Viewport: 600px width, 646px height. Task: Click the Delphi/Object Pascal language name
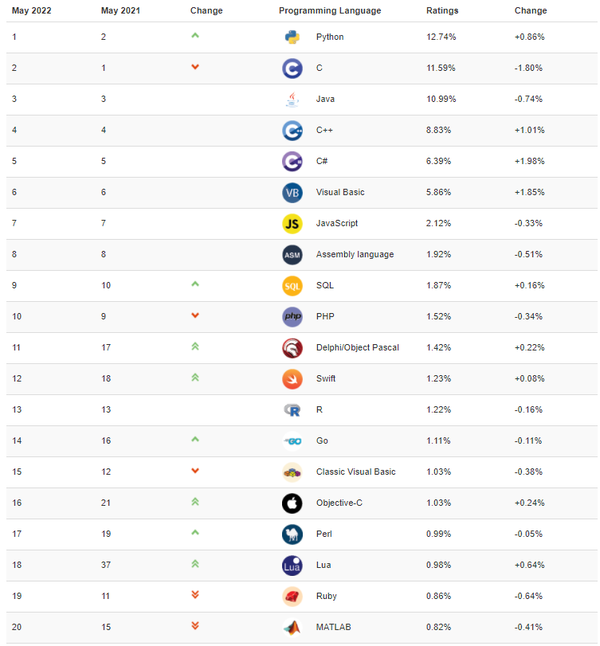click(x=357, y=347)
